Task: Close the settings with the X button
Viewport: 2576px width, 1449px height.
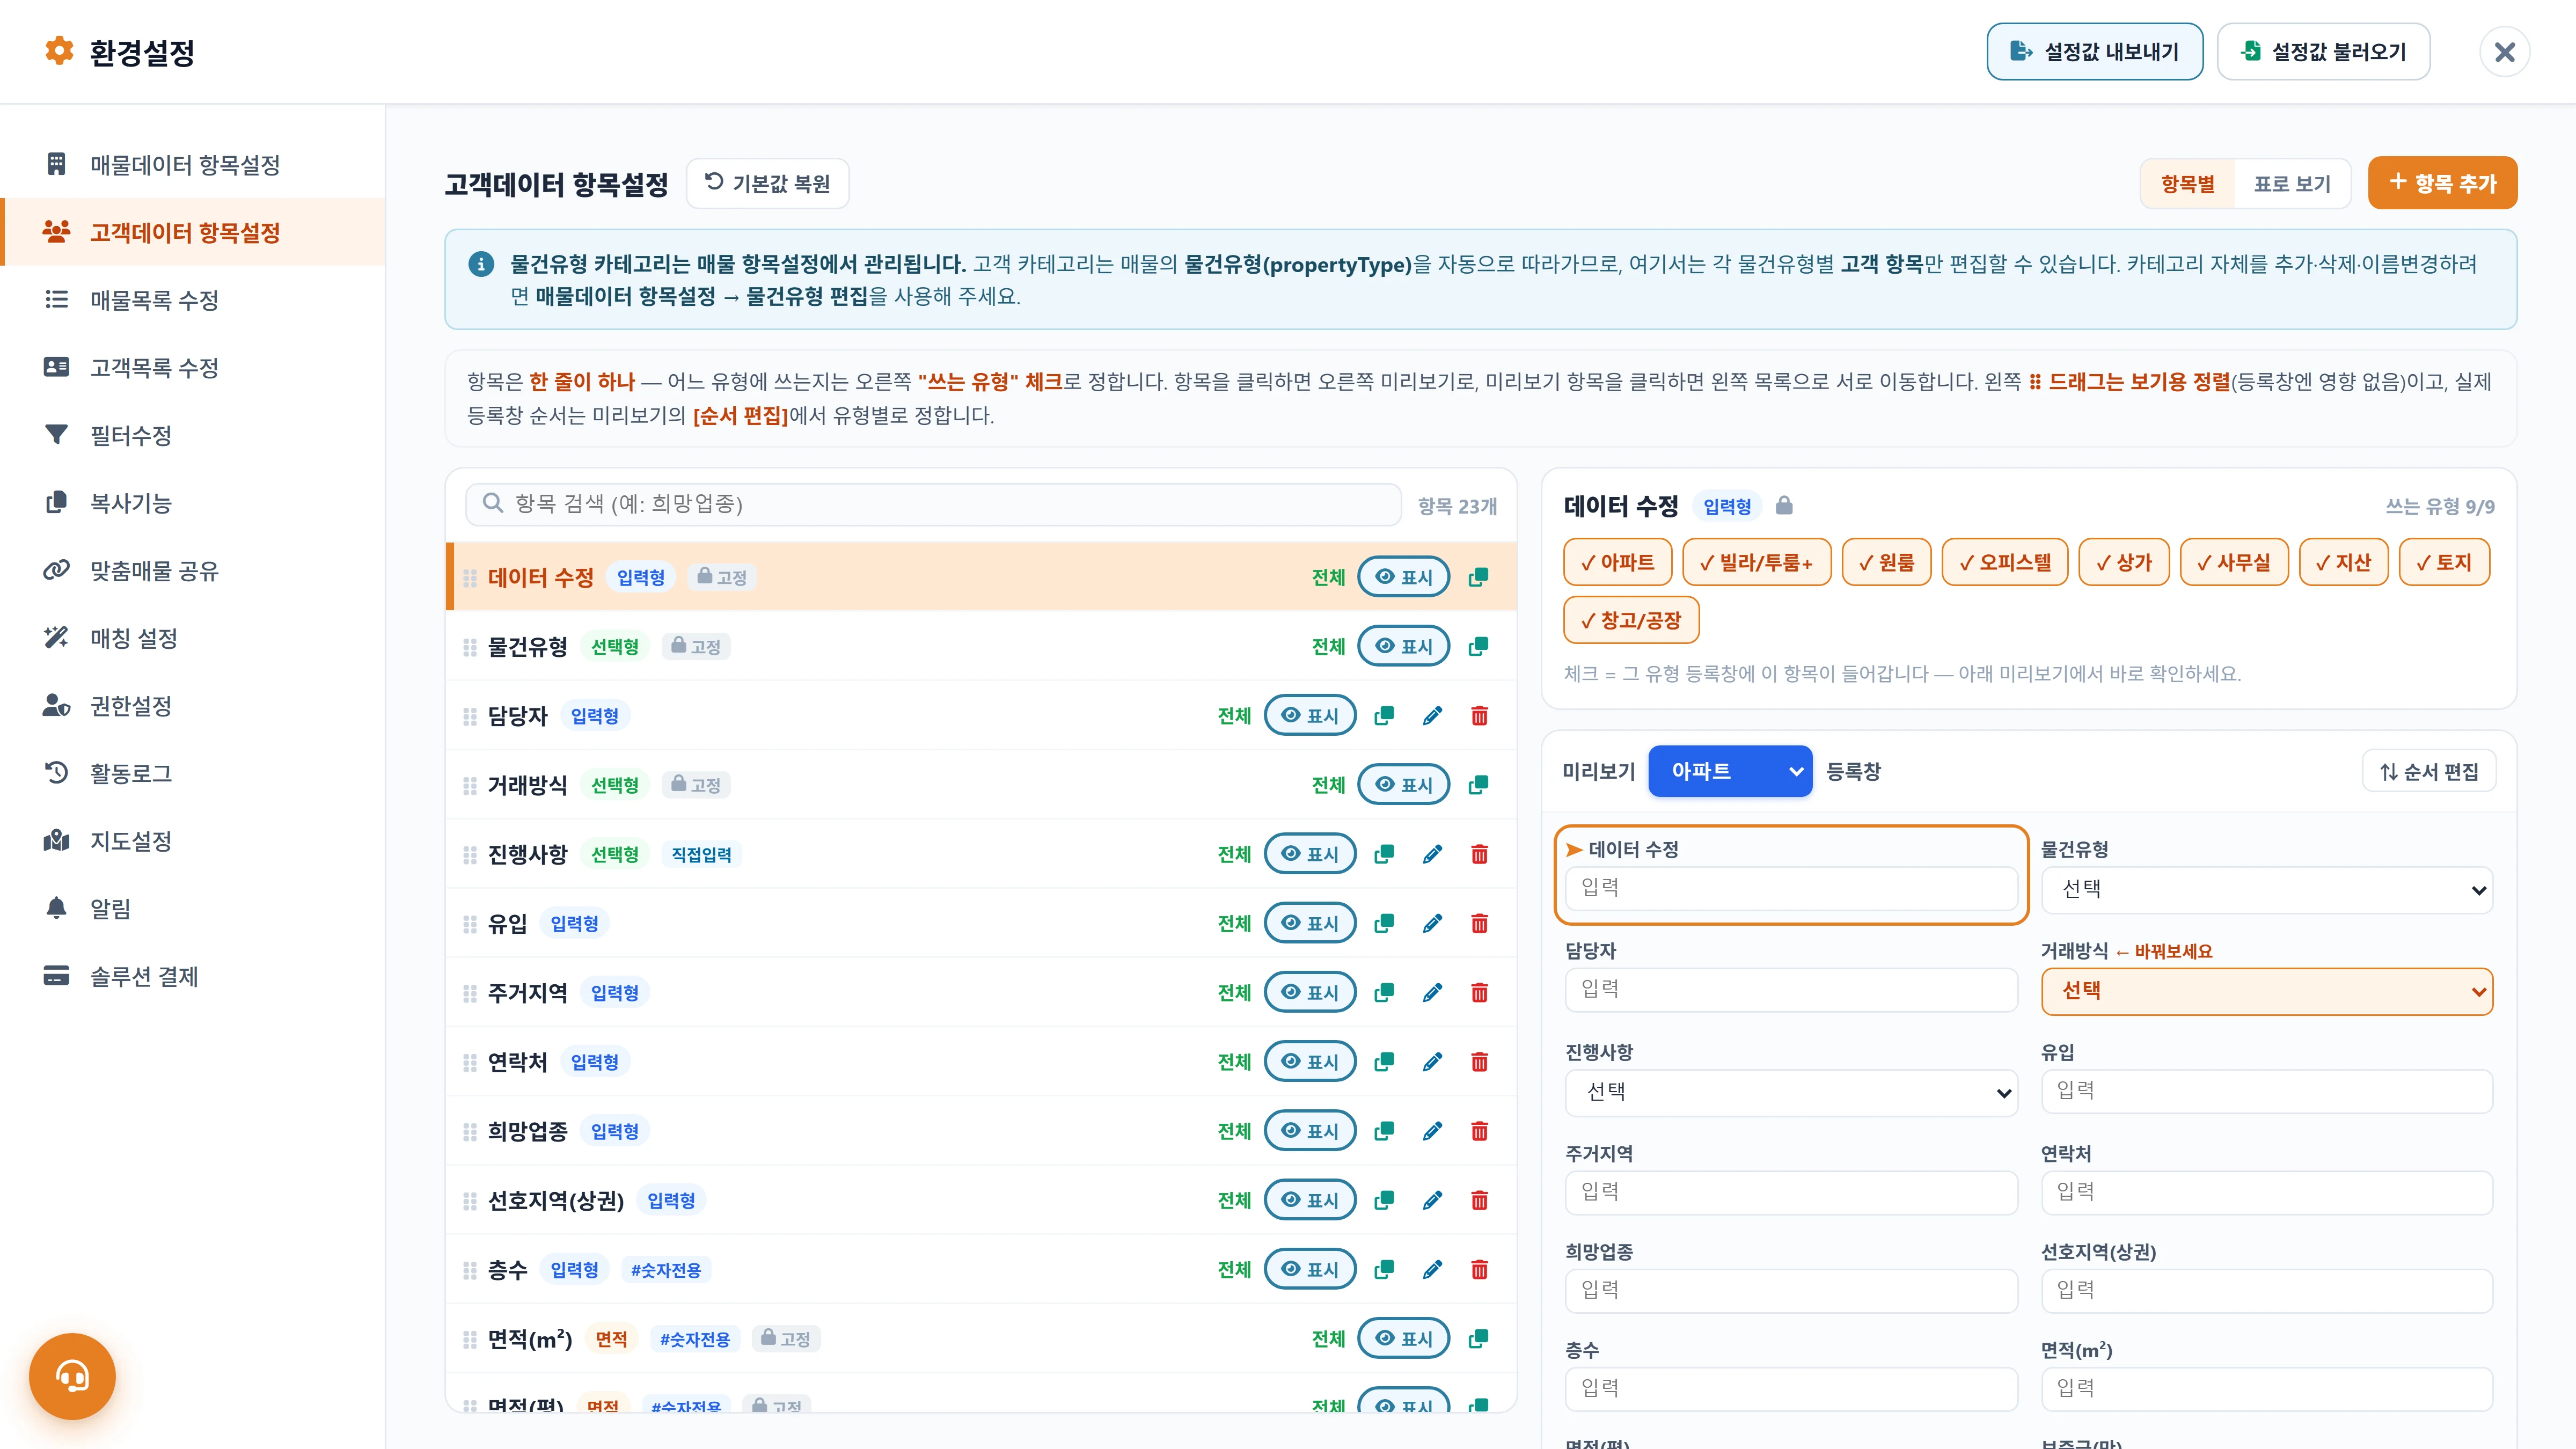Action: click(2504, 52)
